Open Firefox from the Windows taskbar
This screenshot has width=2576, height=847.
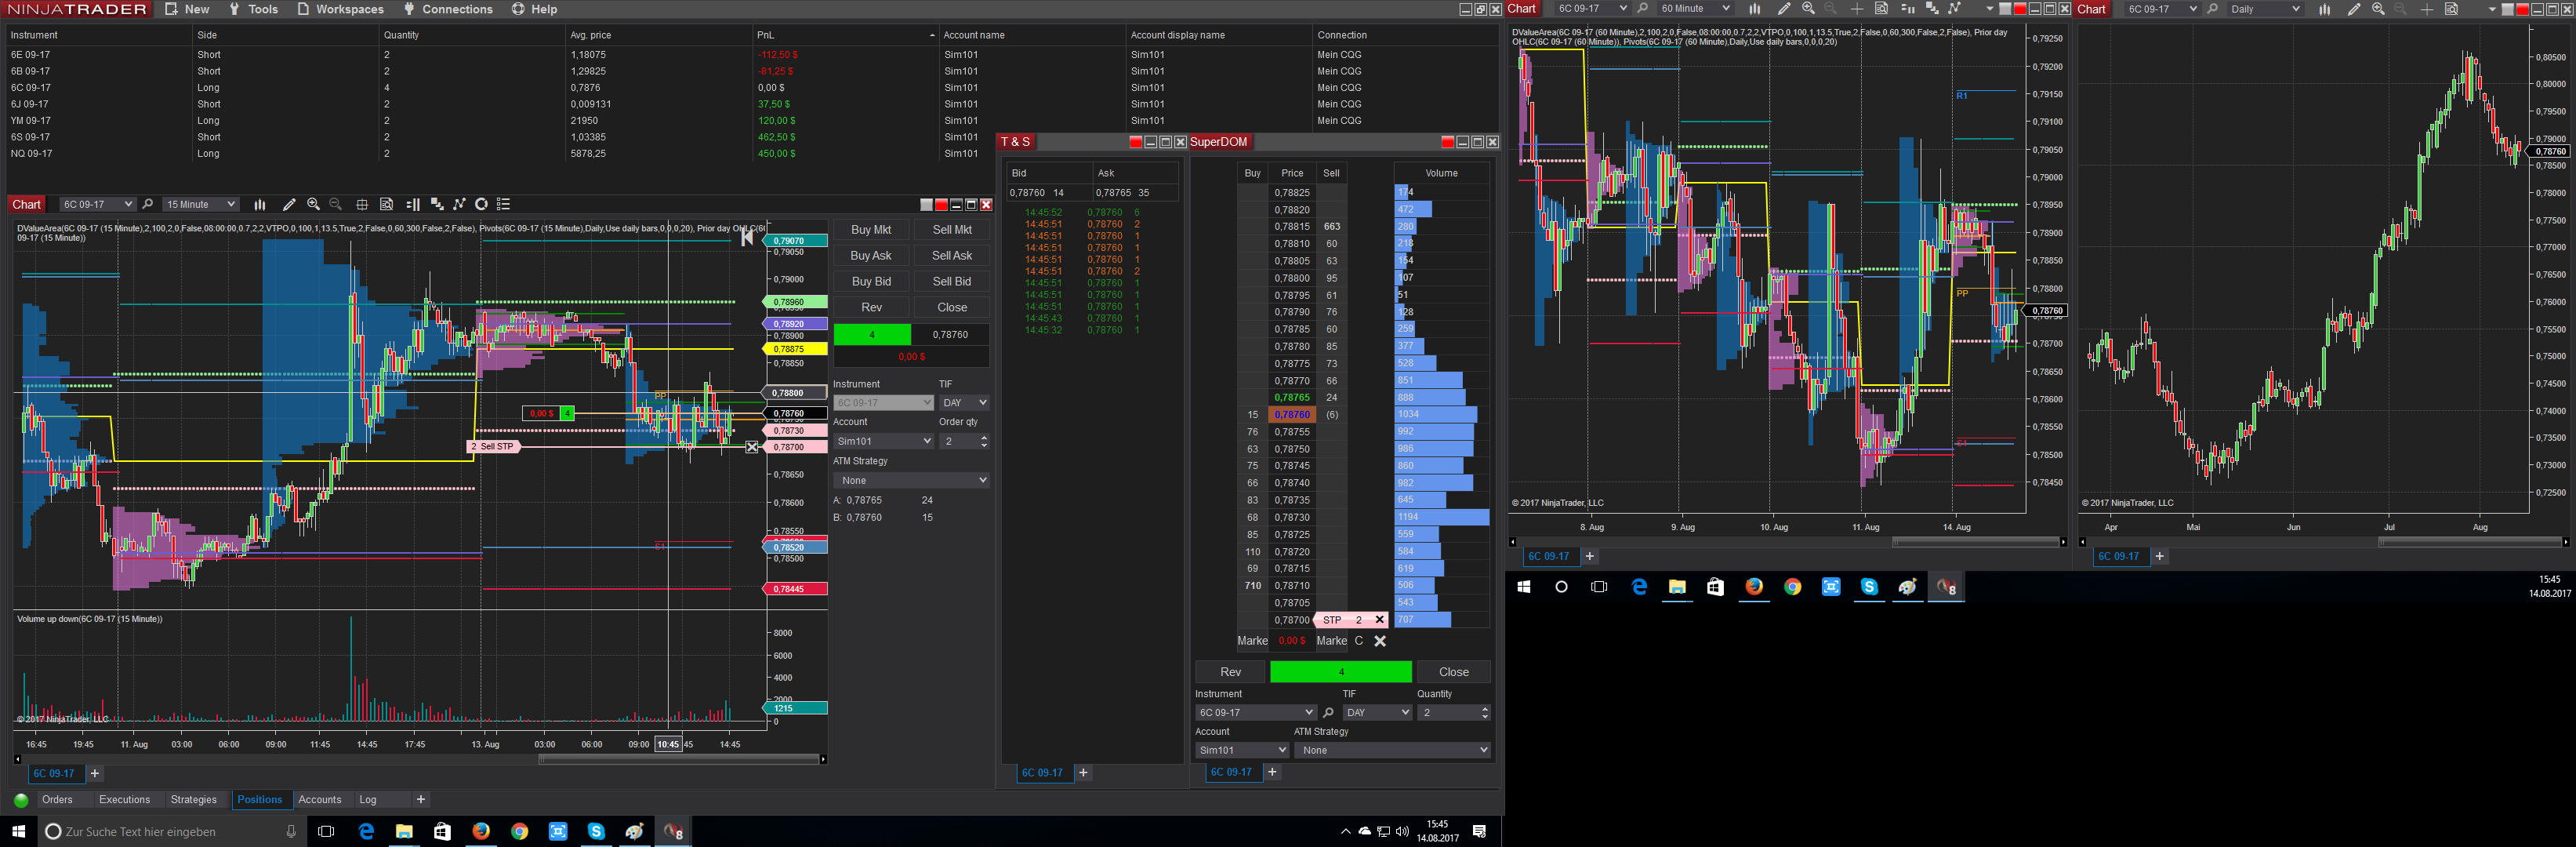[481, 831]
